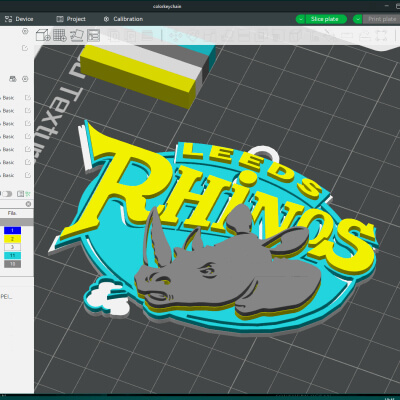Click the Fila. column header
Image resolution: width=400 pixels, height=400 pixels.
click(12, 213)
